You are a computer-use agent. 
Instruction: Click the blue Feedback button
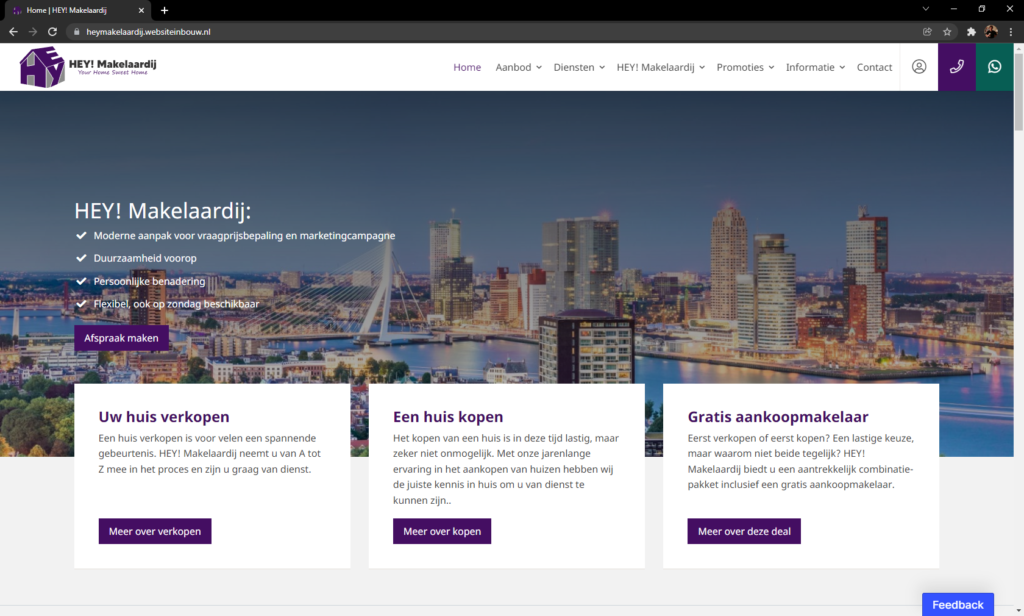tap(957, 604)
